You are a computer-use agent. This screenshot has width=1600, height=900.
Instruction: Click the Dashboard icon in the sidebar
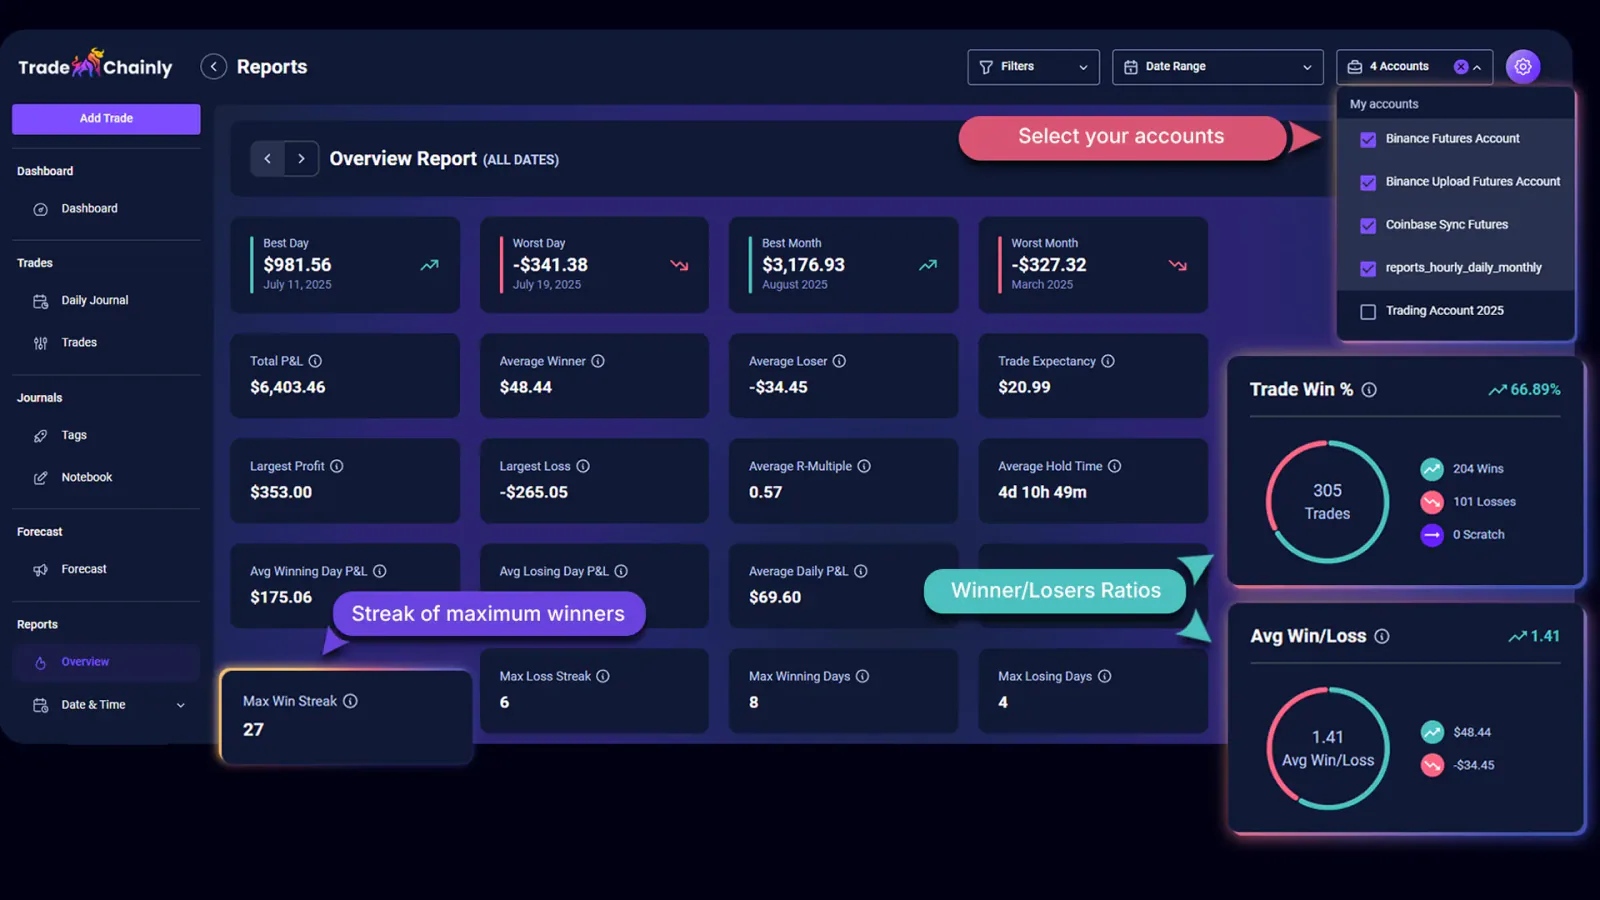tap(40, 208)
